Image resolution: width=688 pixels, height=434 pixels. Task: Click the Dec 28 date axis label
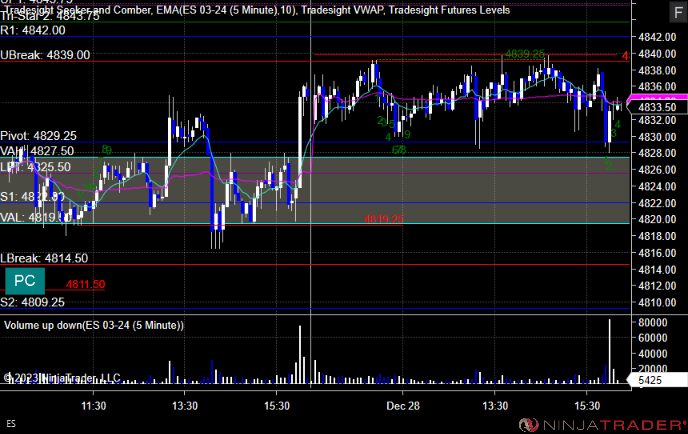(403, 406)
